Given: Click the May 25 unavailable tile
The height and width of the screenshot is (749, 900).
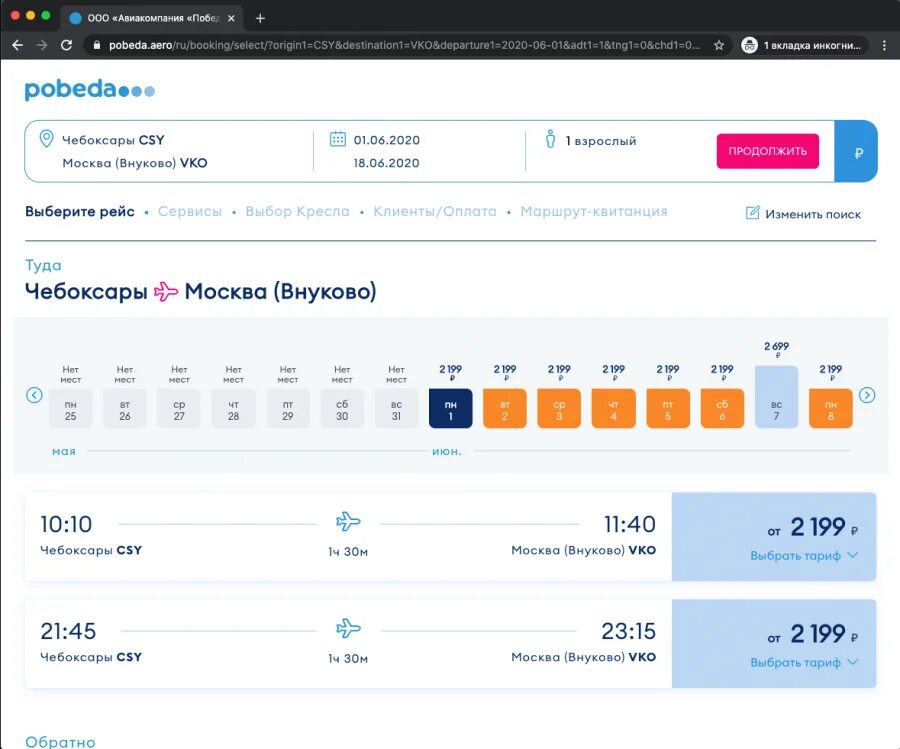Looking at the screenshot, I should [x=71, y=409].
